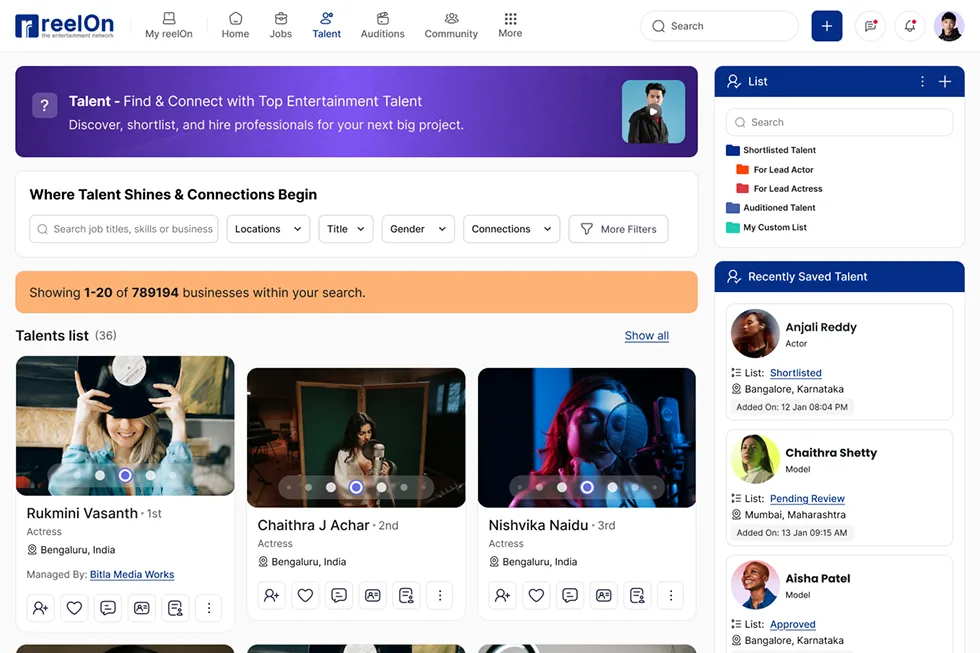Open message icon on Nishvika Naidu card
Screen dimensions: 980x653
click(x=569, y=595)
